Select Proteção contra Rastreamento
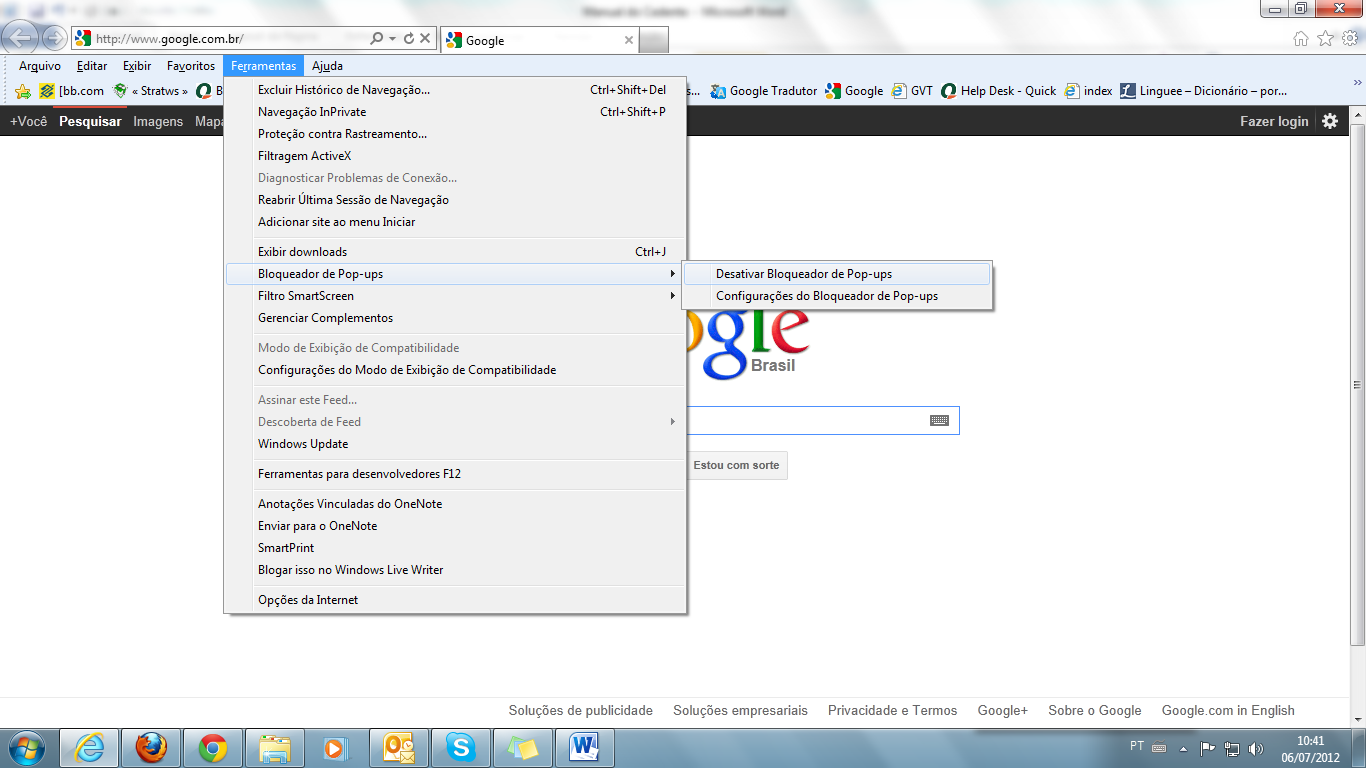 click(x=455, y=134)
